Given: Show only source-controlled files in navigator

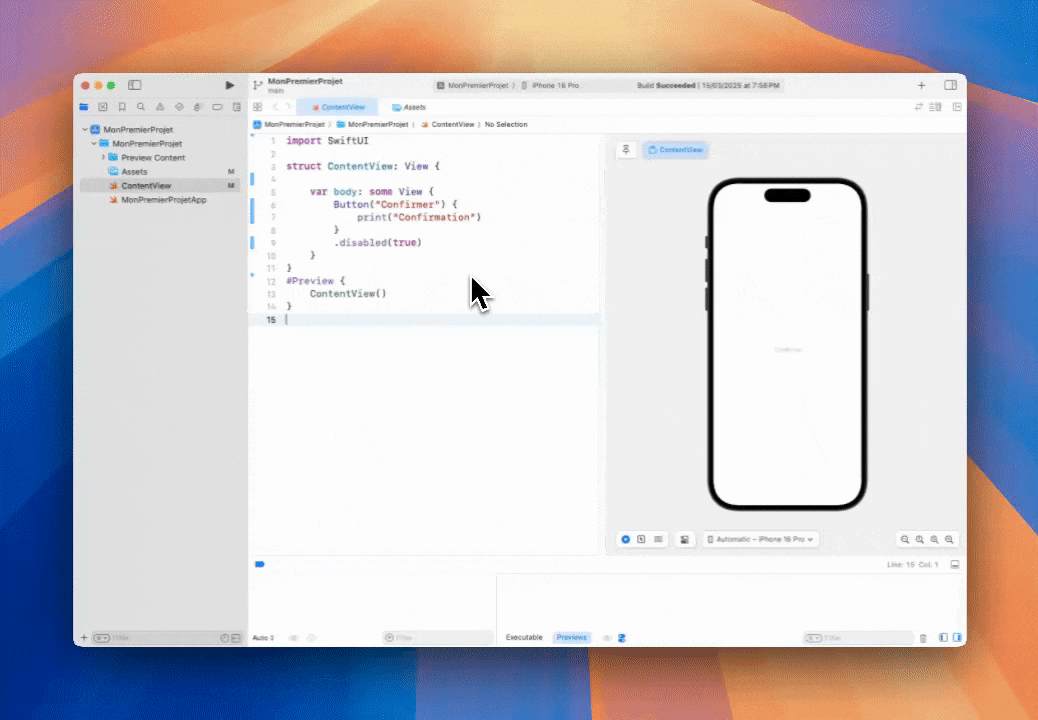Looking at the screenshot, I should coord(236,638).
